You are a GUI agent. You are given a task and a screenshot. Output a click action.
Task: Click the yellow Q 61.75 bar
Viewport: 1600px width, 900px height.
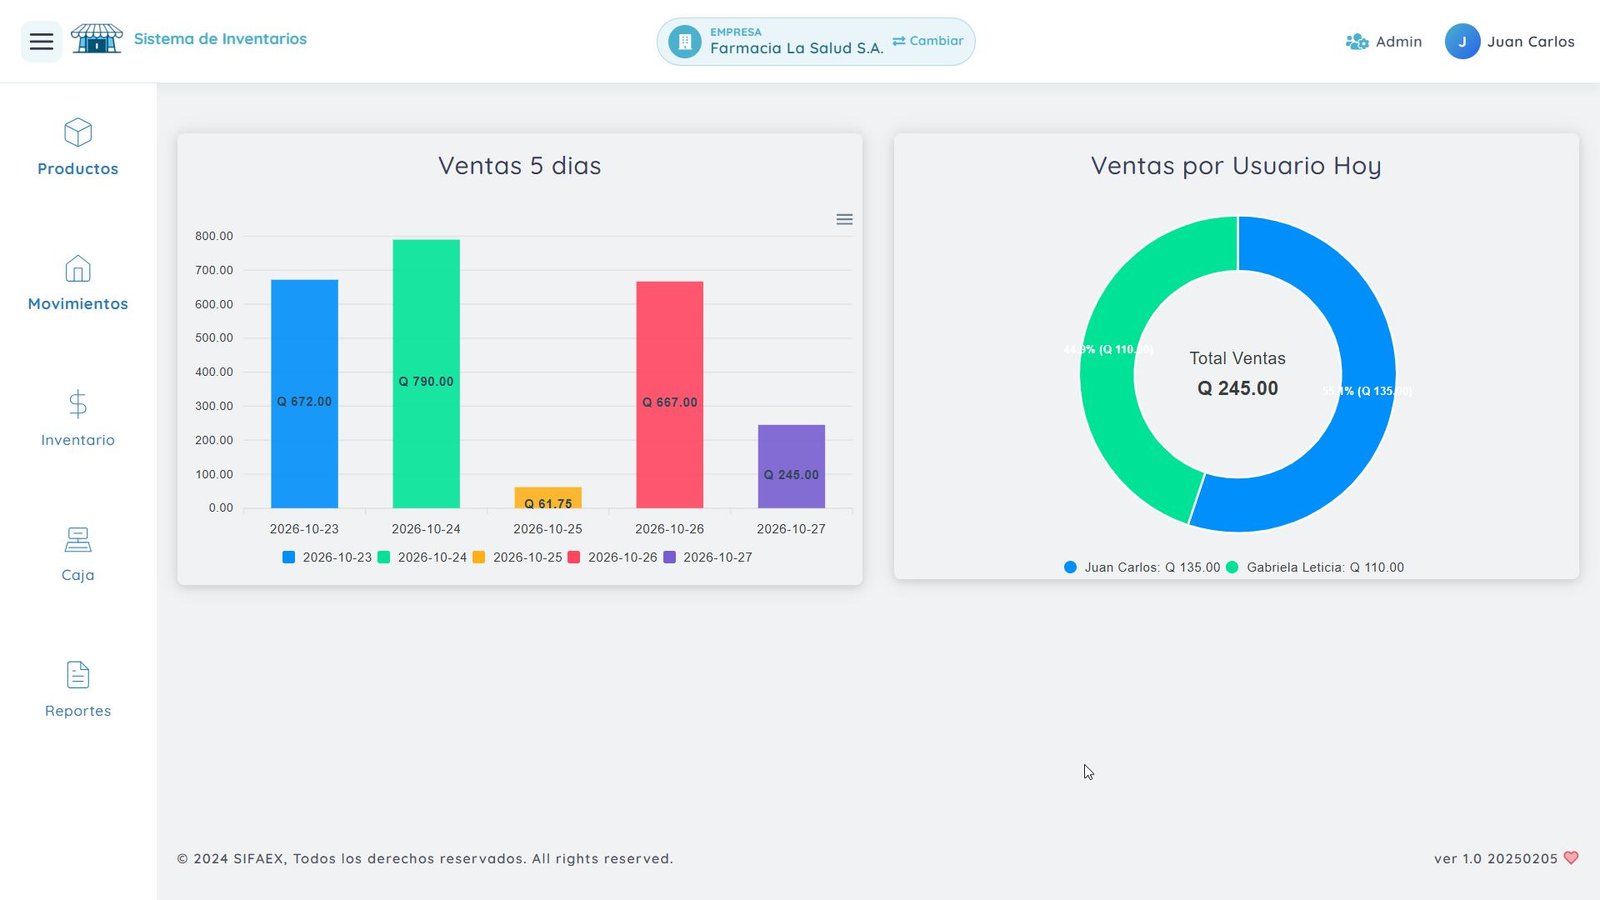pyautogui.click(x=548, y=497)
